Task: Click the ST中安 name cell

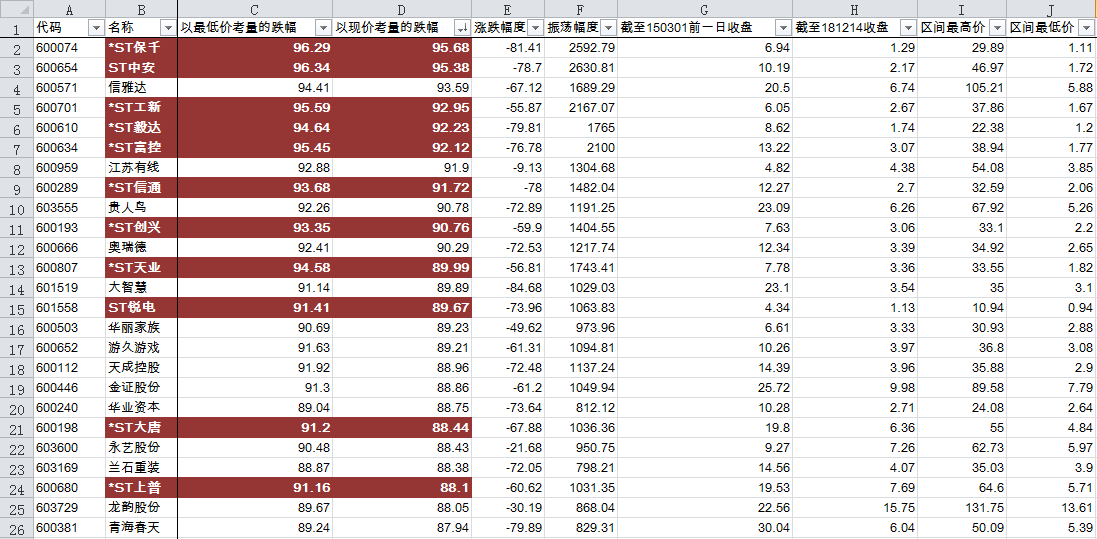Action: pyautogui.click(x=141, y=68)
